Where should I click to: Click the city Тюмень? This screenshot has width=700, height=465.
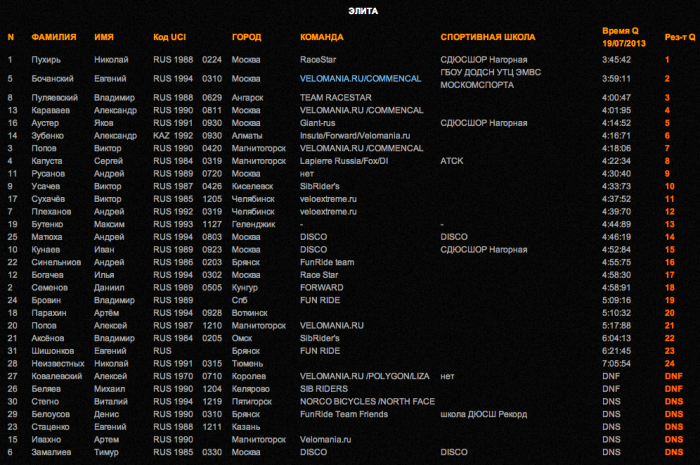pos(247,364)
